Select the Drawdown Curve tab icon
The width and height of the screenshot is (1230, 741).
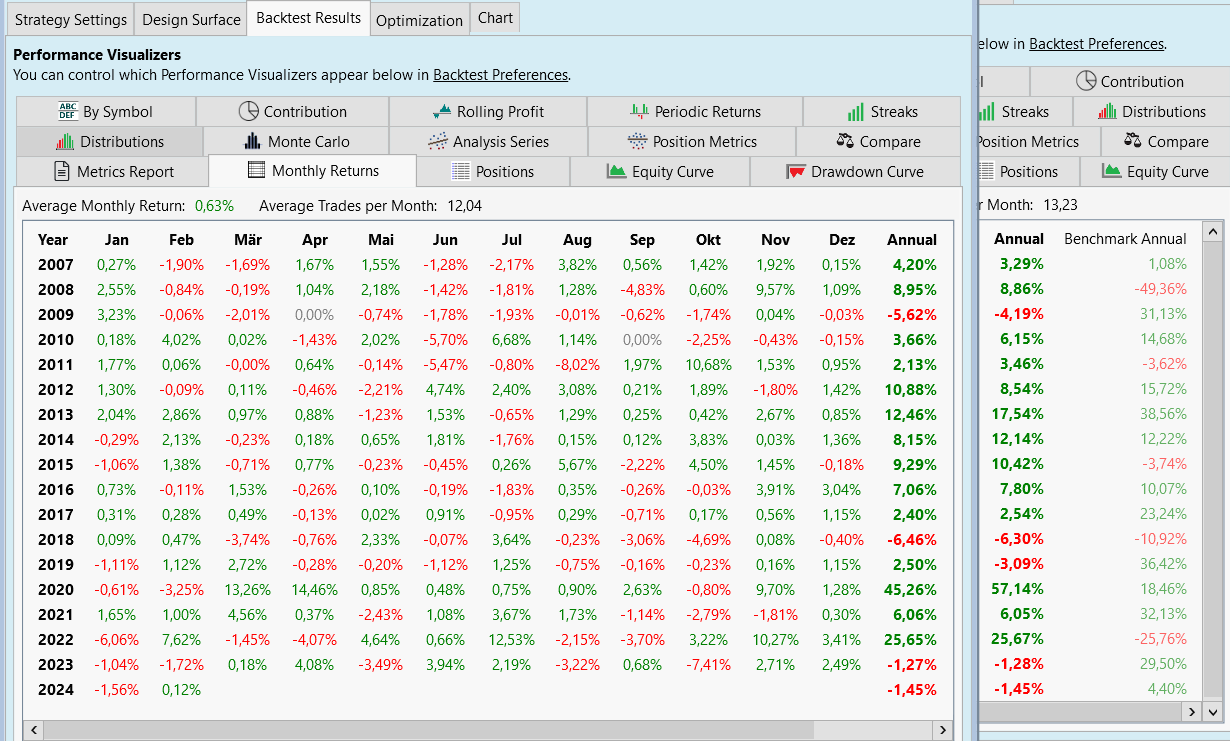796,172
